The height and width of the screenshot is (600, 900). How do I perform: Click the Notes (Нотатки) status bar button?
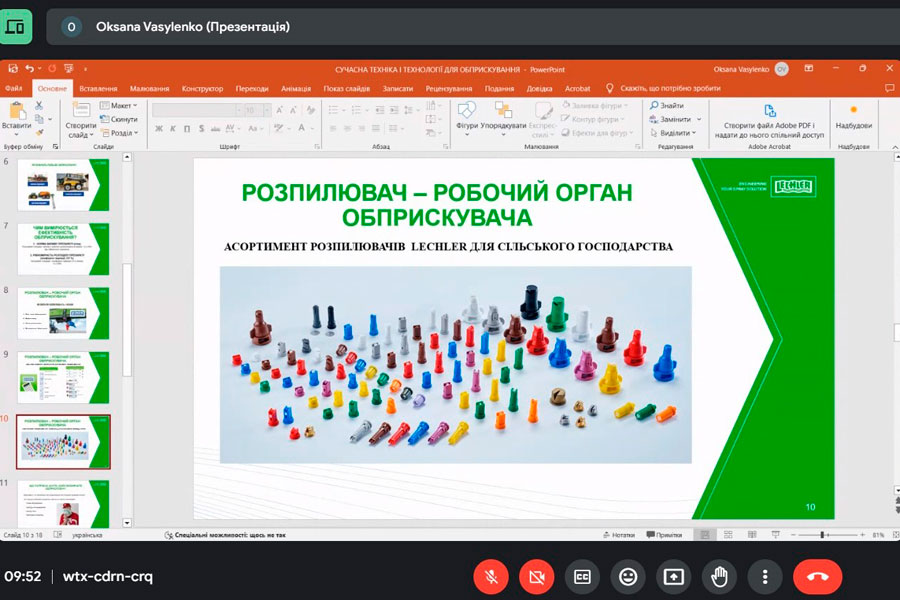click(618, 535)
